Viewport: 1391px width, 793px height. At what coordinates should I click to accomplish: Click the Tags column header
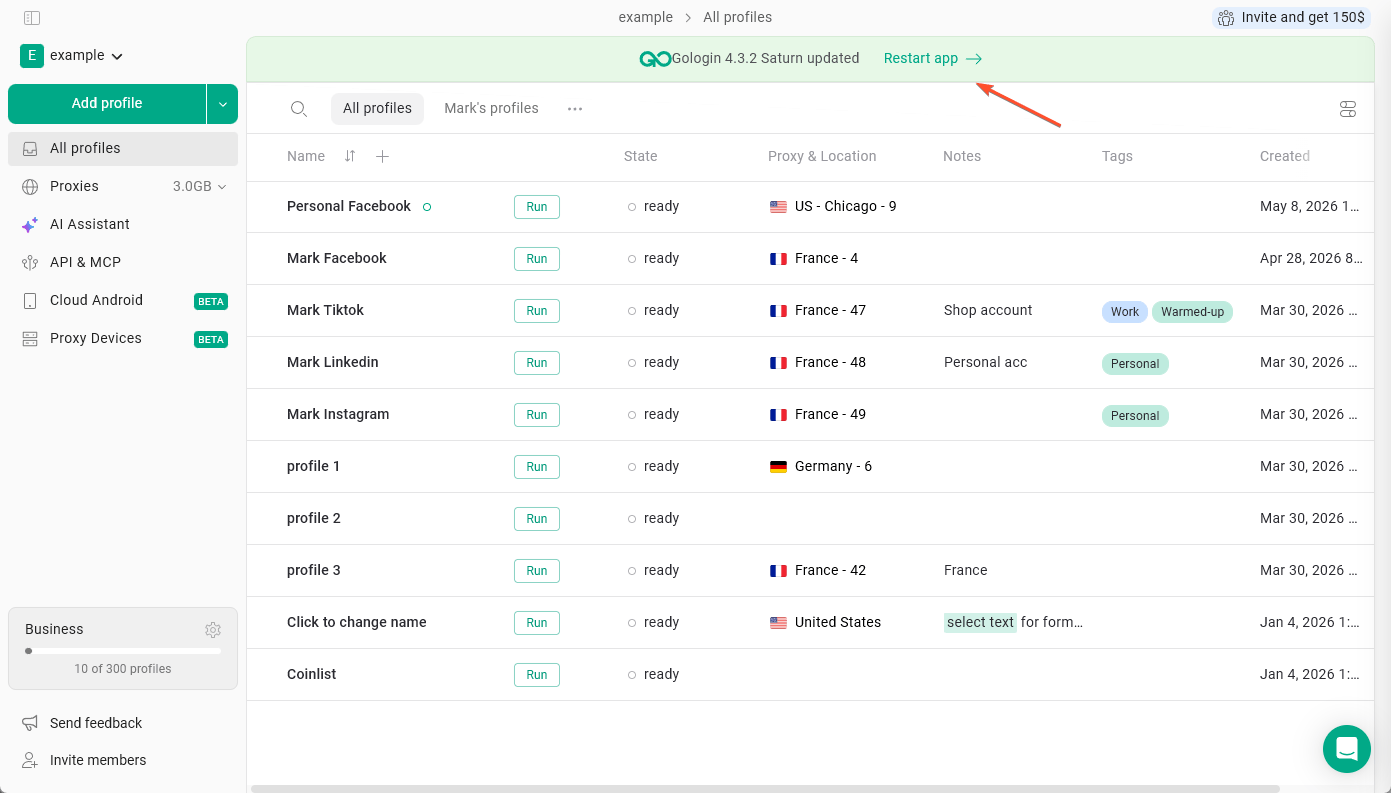(x=1117, y=156)
